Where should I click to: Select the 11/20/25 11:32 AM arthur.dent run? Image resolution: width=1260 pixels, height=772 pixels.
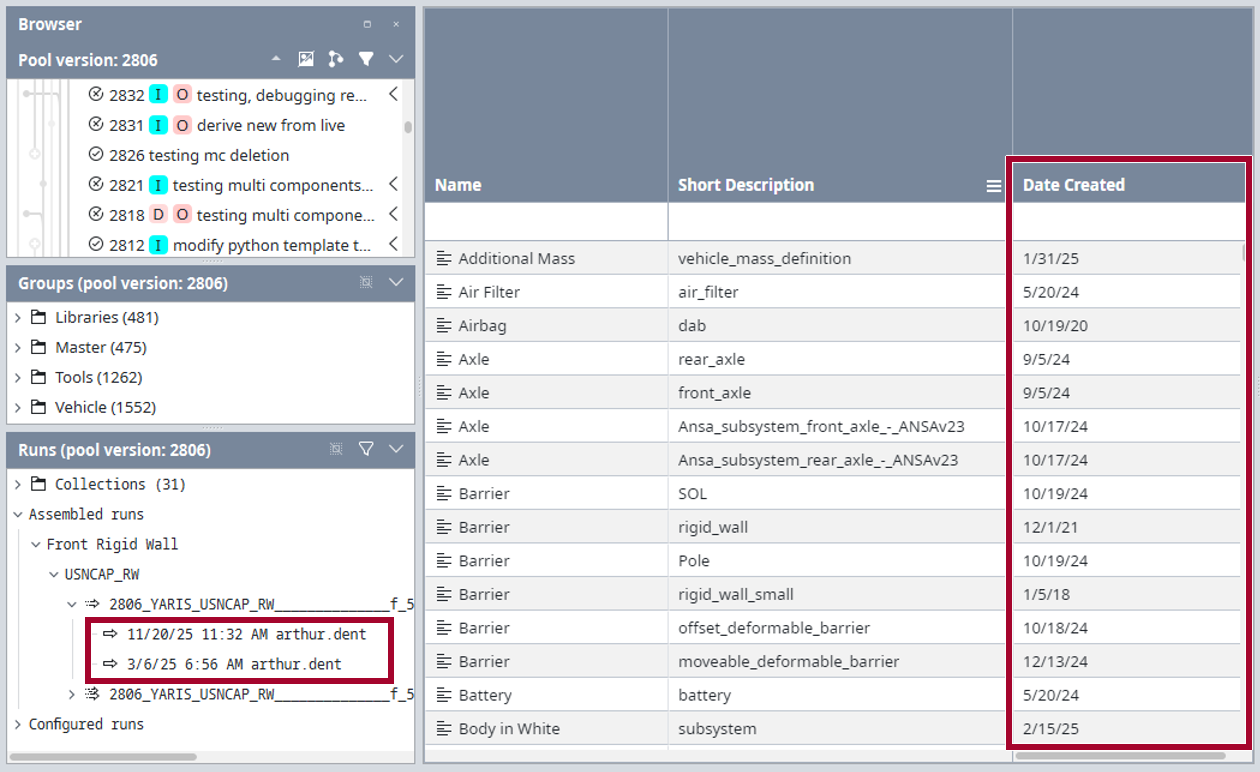[246, 634]
